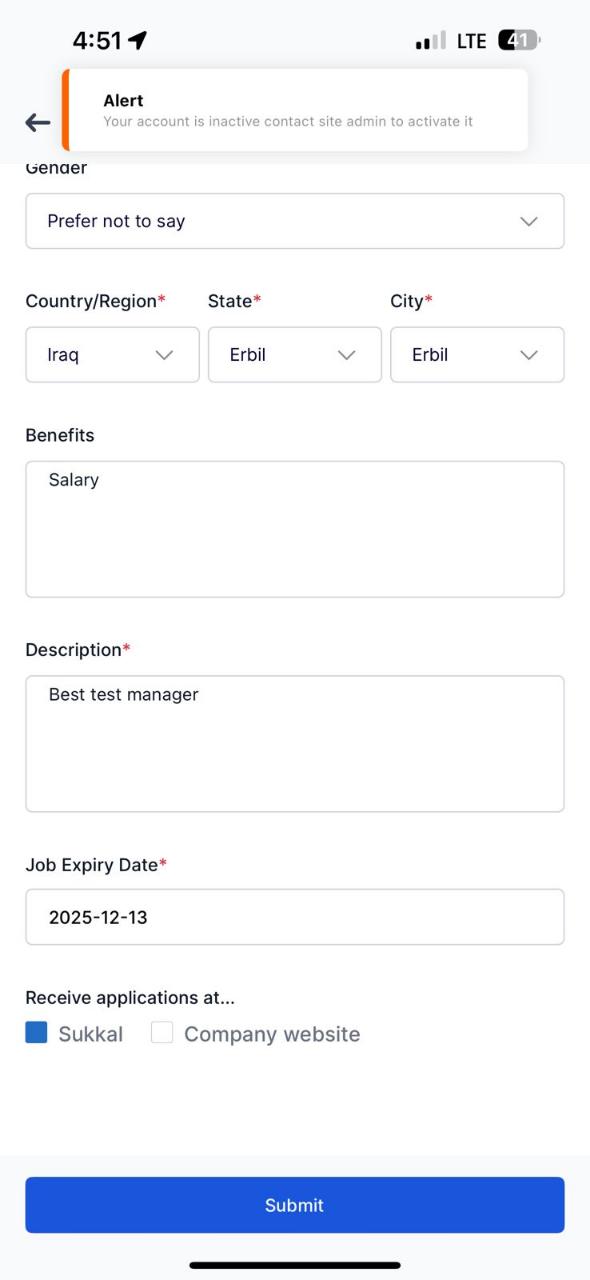The image size is (590, 1280).
Task: Tap the home indicator bar at bottom
Action: tap(295, 1265)
